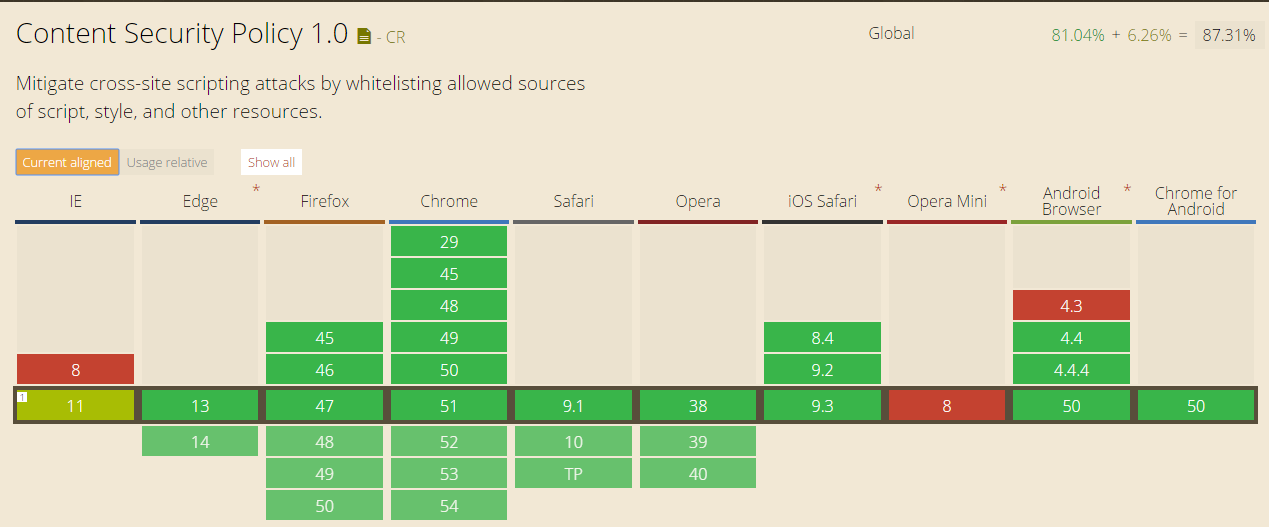Viewport: 1269px width, 527px height.
Task: Click the asterisk note next to Edge
Action: pyautogui.click(x=256, y=189)
